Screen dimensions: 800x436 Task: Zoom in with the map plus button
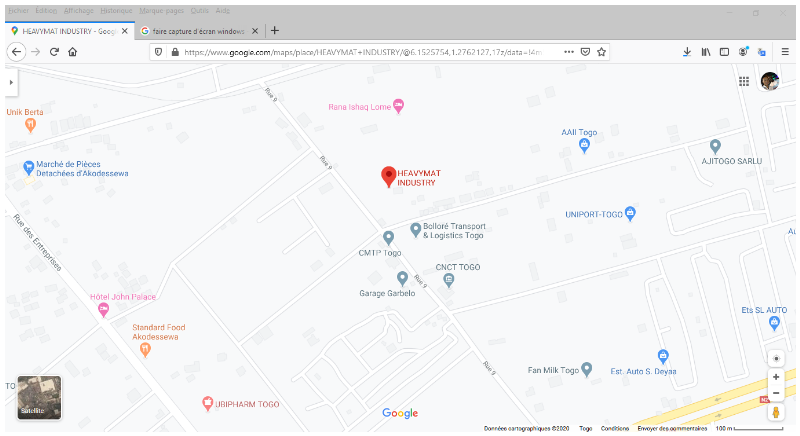[776, 377]
